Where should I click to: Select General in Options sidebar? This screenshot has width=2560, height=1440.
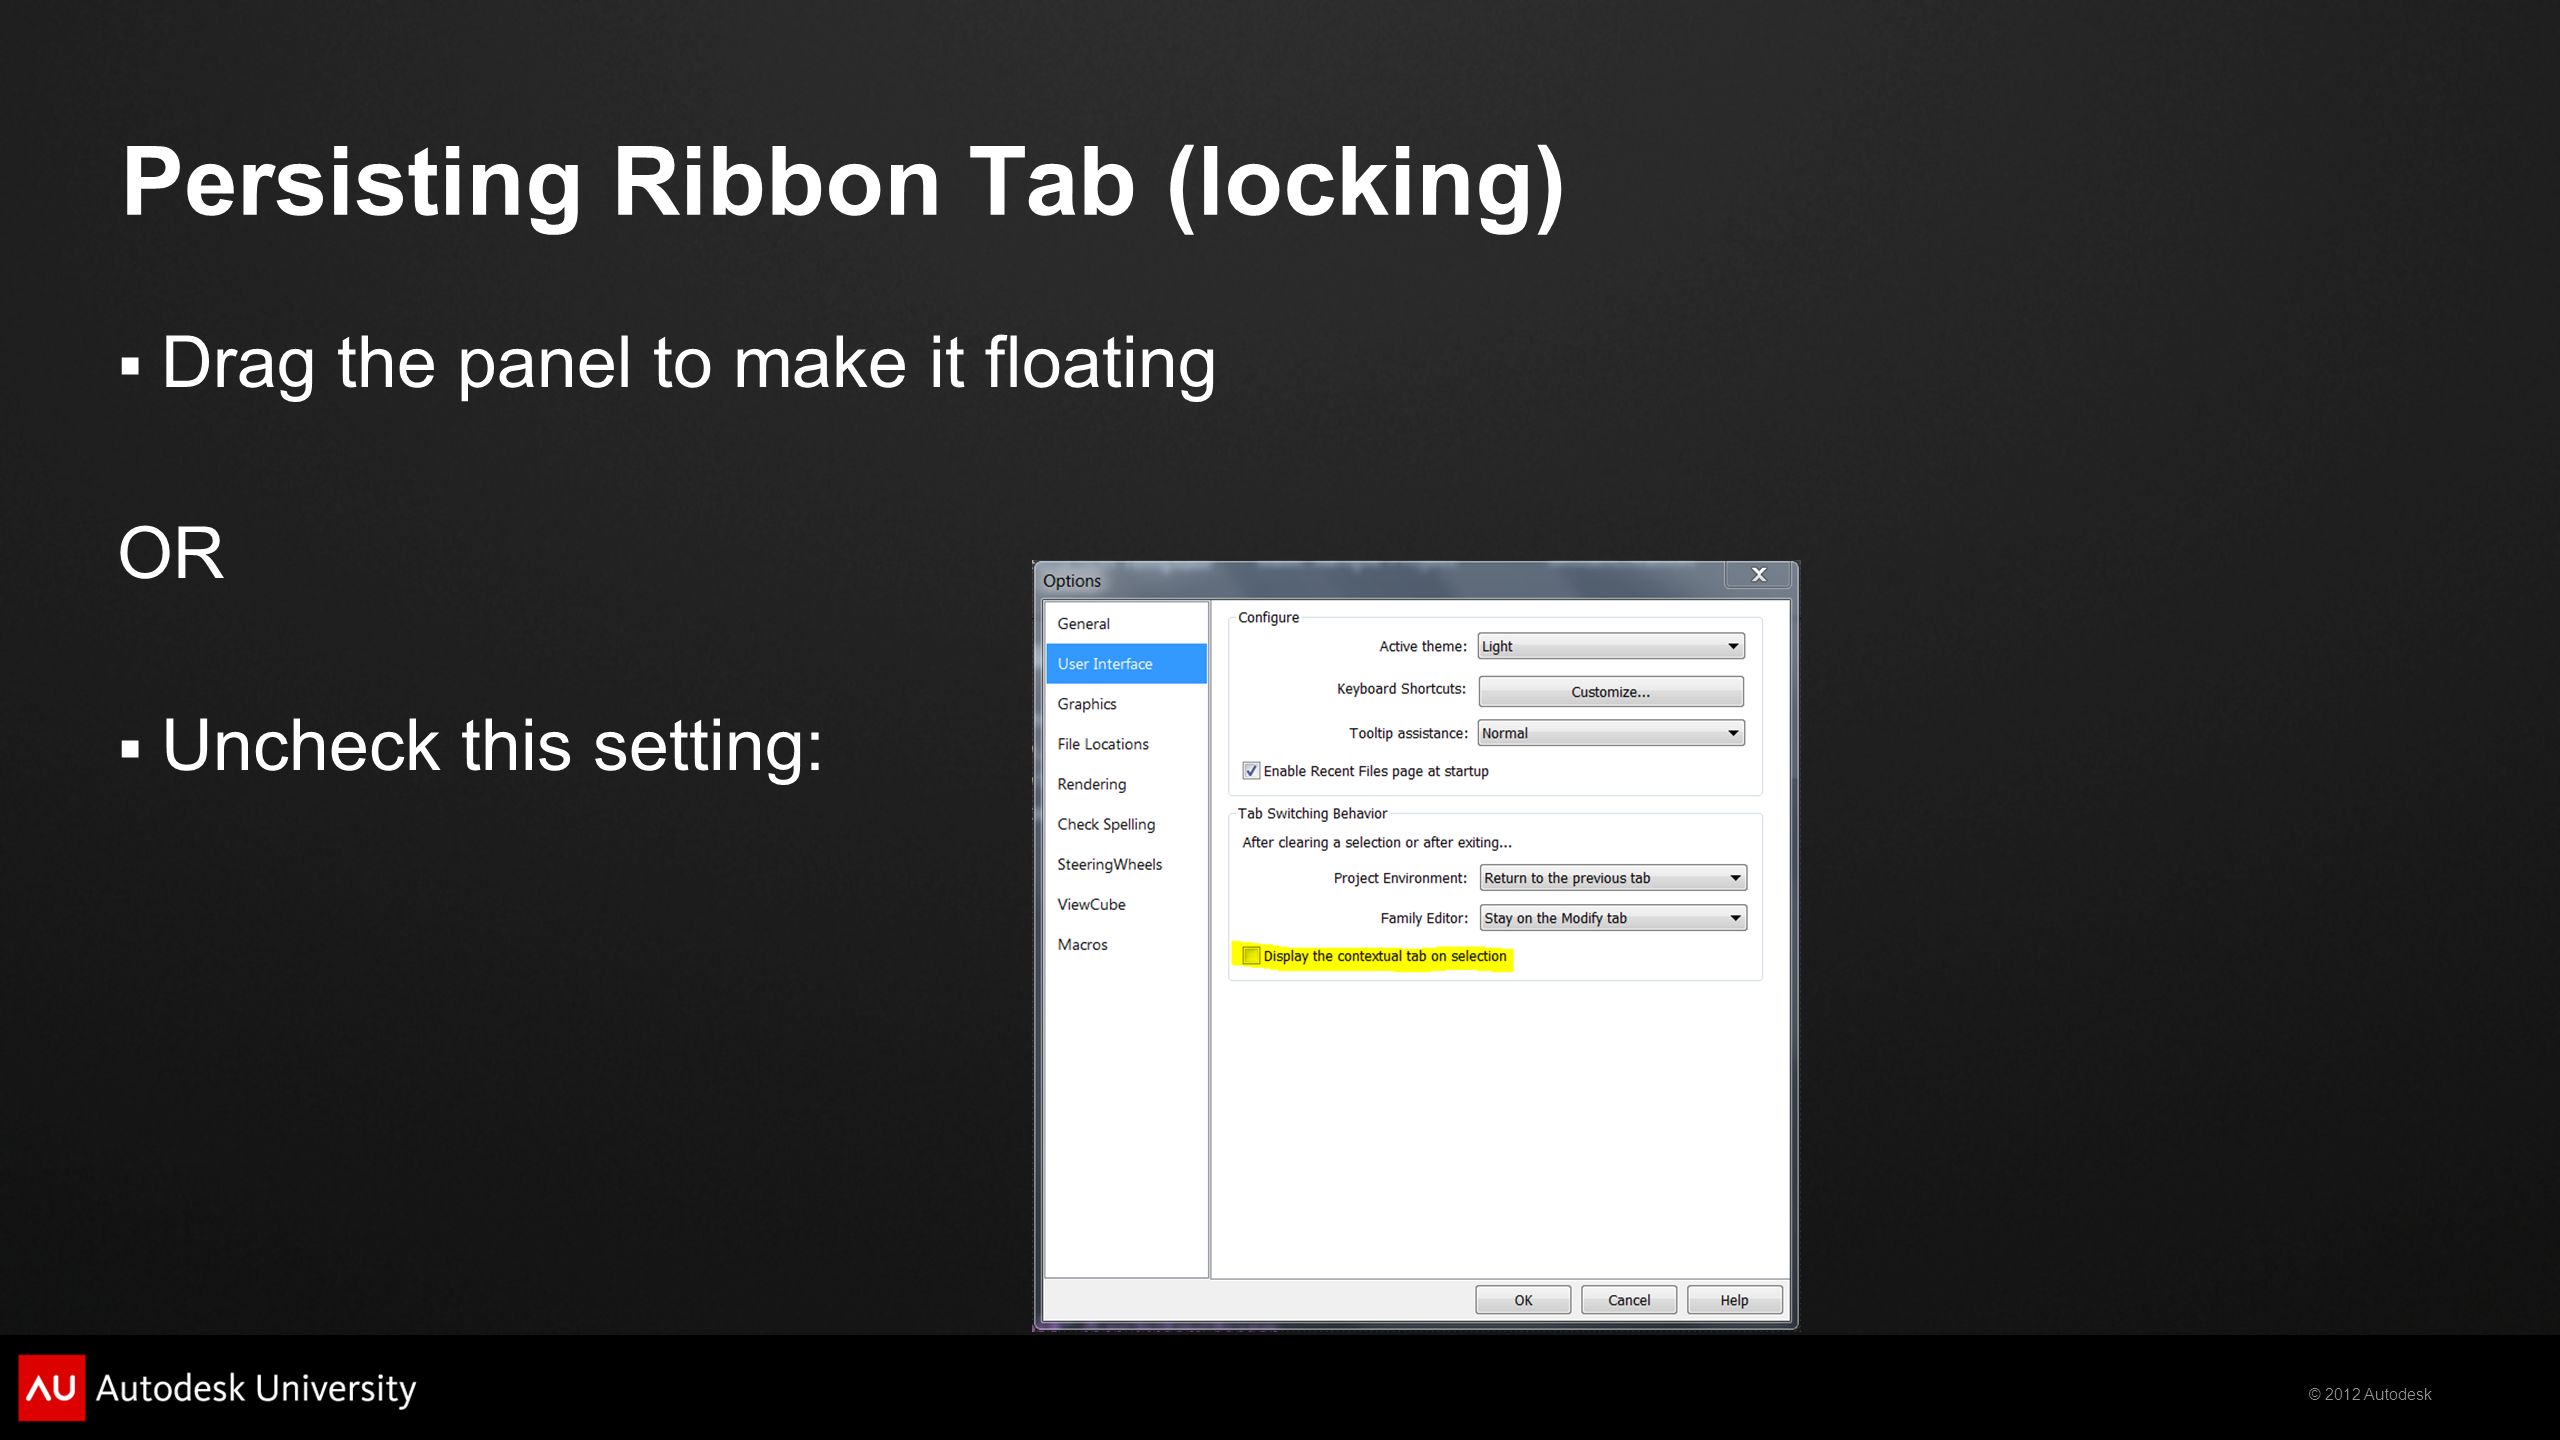point(1126,623)
